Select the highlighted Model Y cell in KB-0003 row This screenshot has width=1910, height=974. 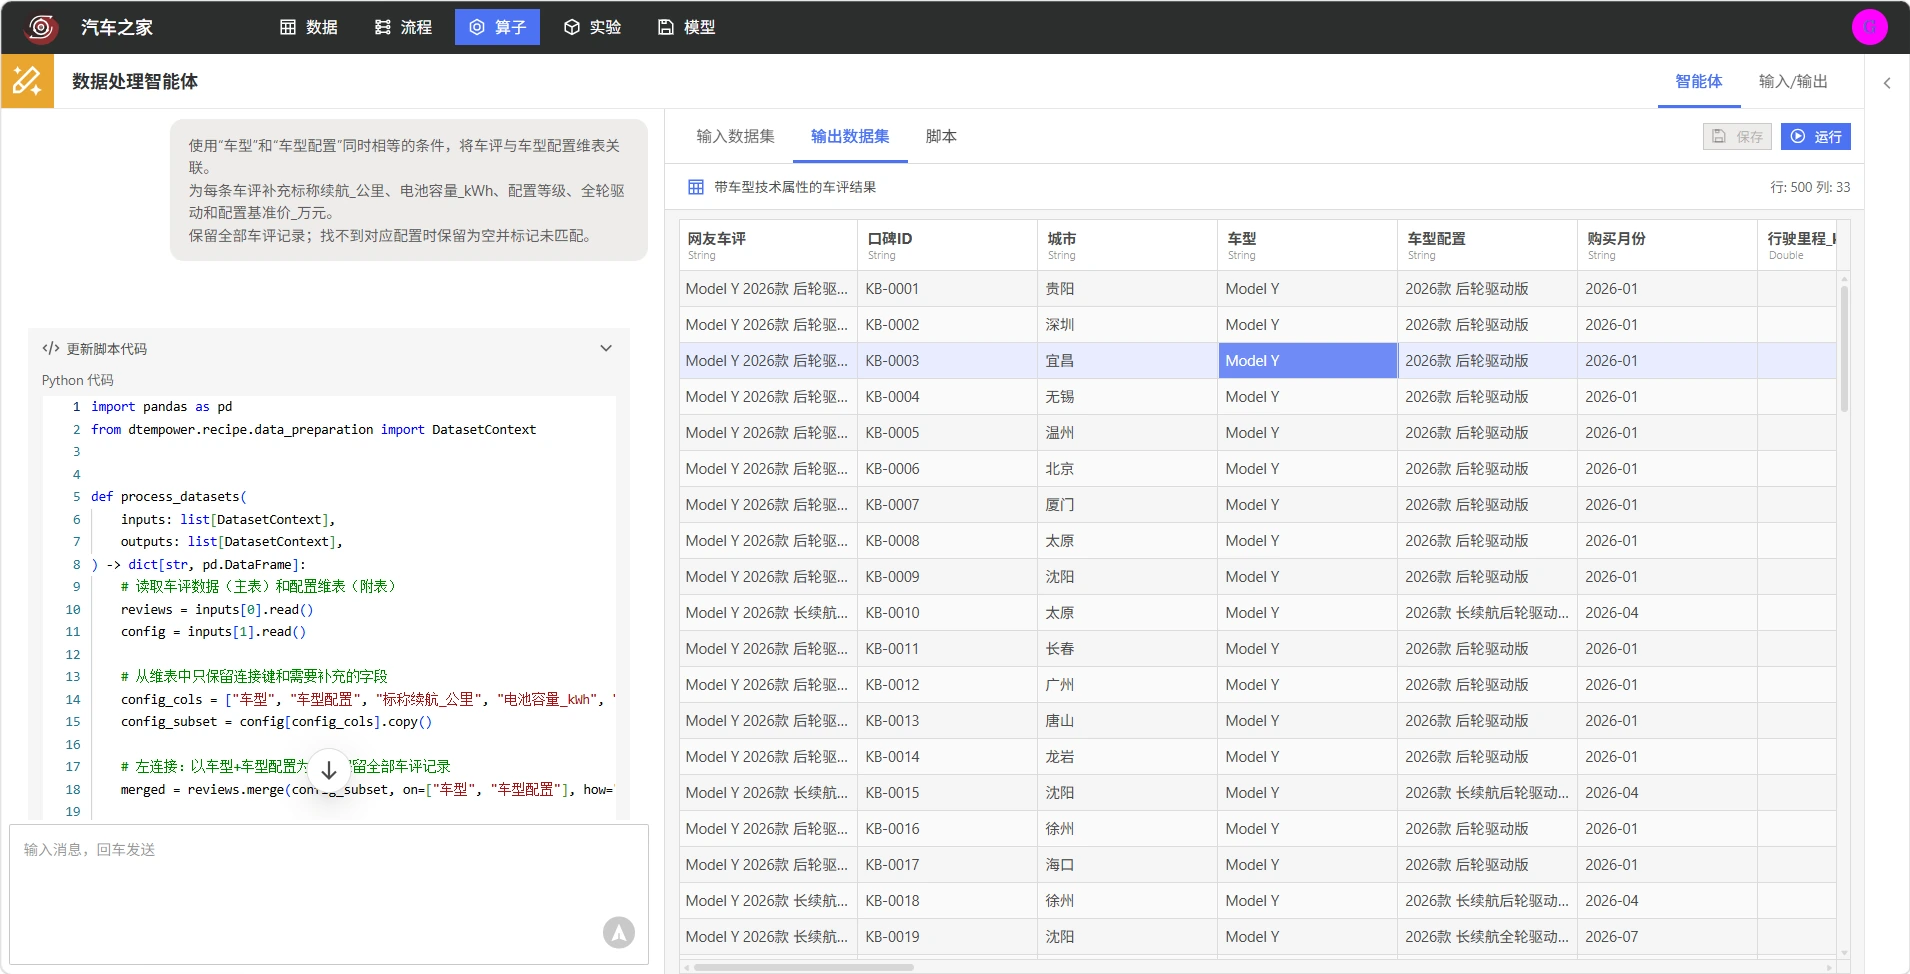(x=1307, y=361)
